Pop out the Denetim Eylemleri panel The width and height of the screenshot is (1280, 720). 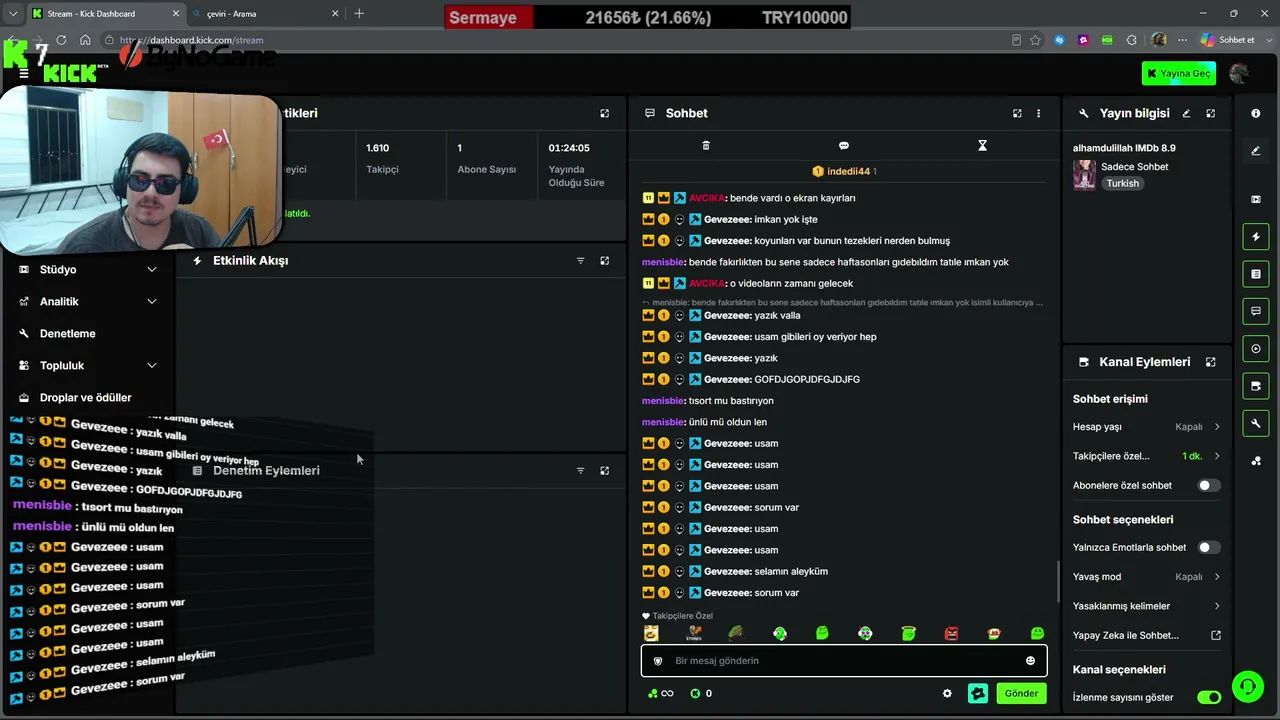coord(604,471)
